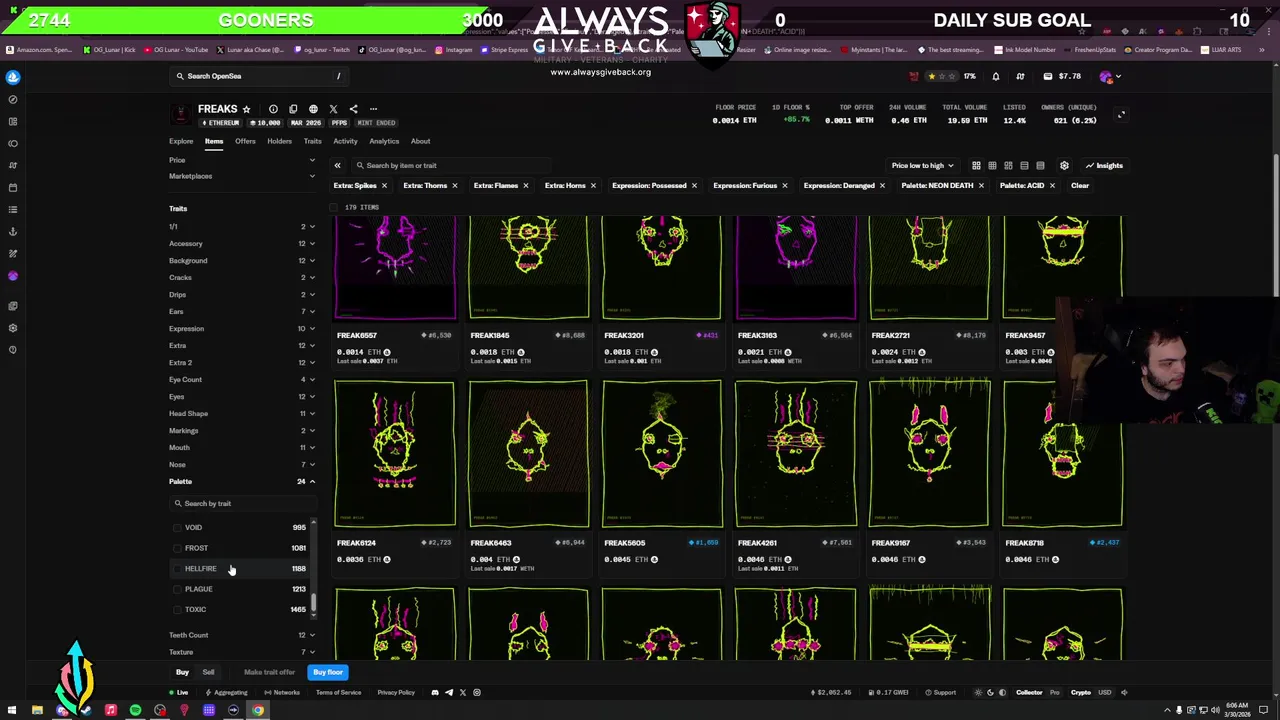This screenshot has height=720, width=1280.
Task: Collapse the filter sidebar with the double-chevron
Action: point(337,165)
